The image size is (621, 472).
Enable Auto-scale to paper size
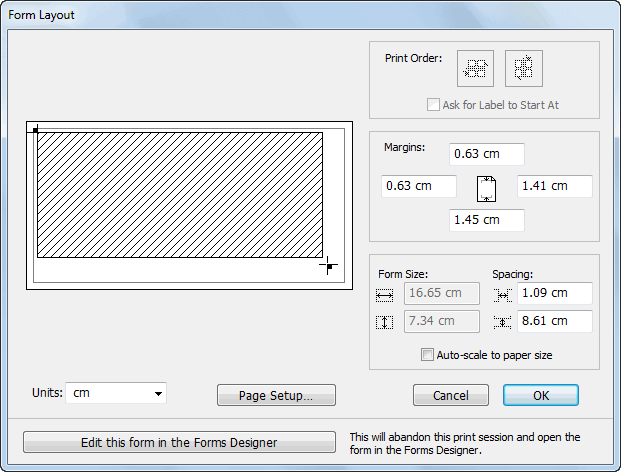427,355
